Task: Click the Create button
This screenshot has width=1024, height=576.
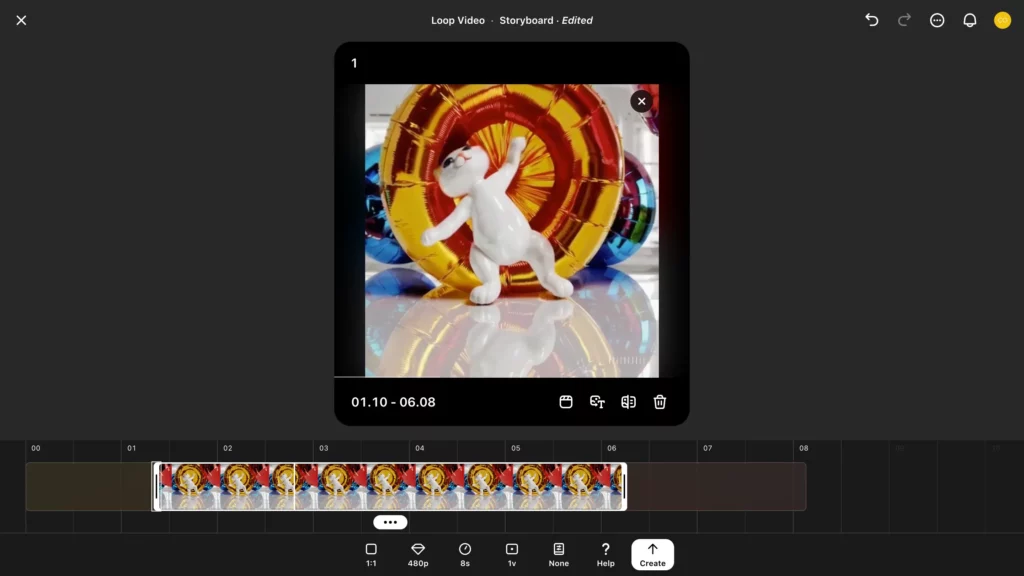Action: (652, 554)
